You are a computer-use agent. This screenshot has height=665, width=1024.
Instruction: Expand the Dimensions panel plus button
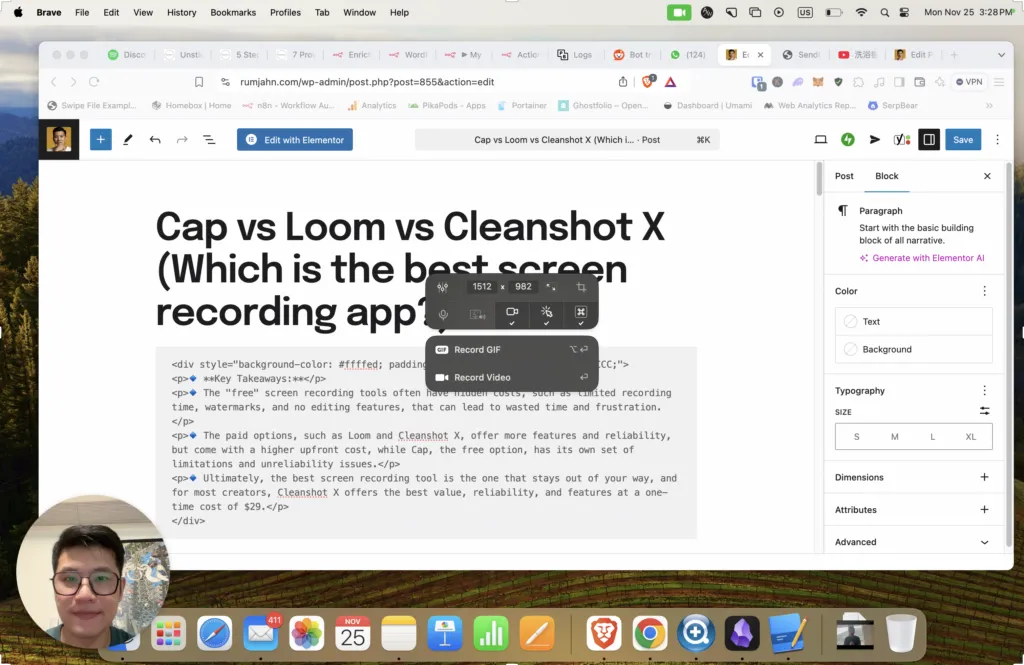(x=984, y=477)
